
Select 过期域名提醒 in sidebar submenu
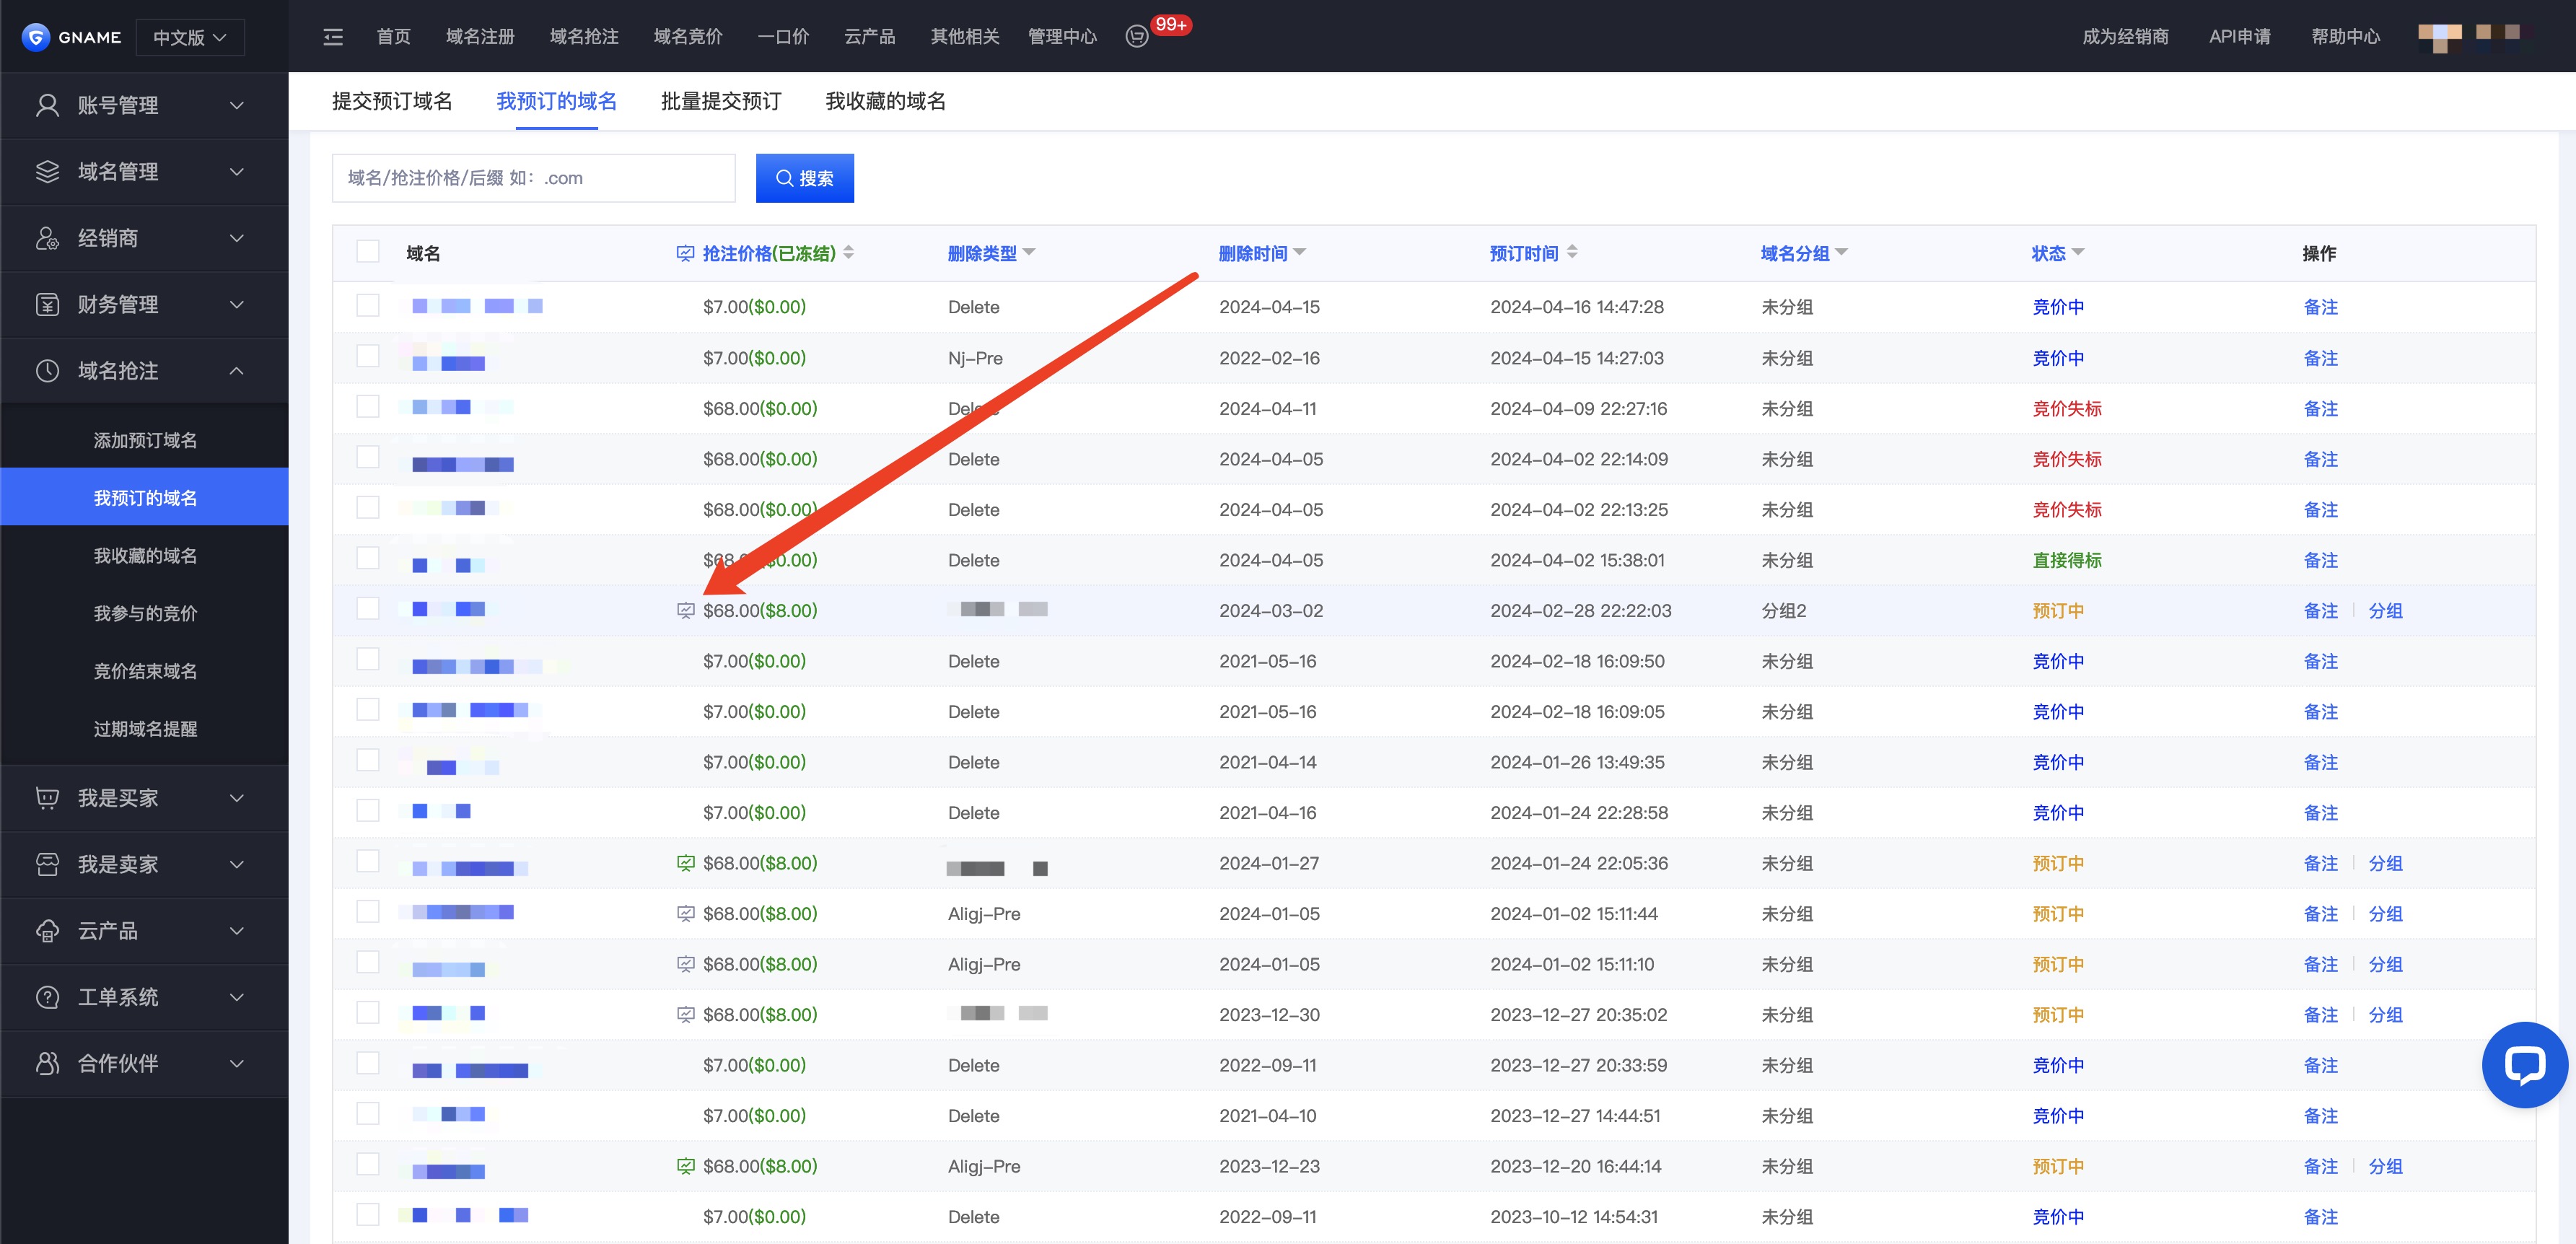[145, 729]
